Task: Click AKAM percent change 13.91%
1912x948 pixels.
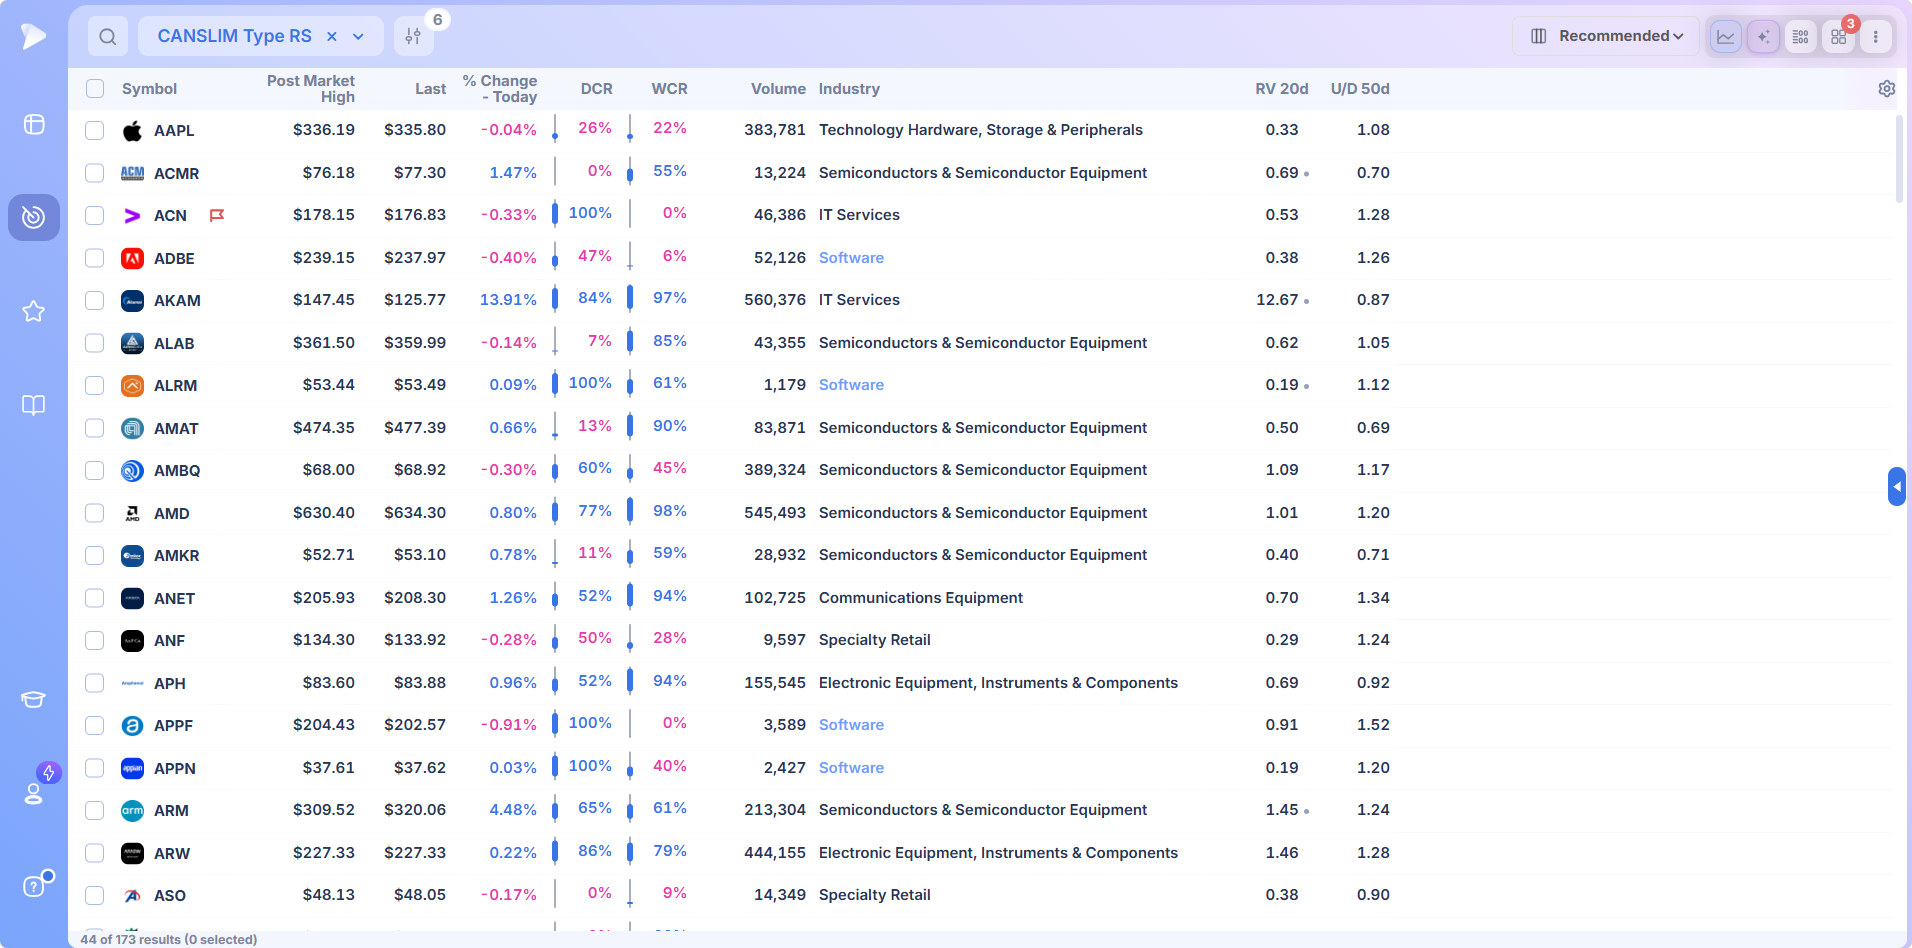Action: tap(508, 300)
